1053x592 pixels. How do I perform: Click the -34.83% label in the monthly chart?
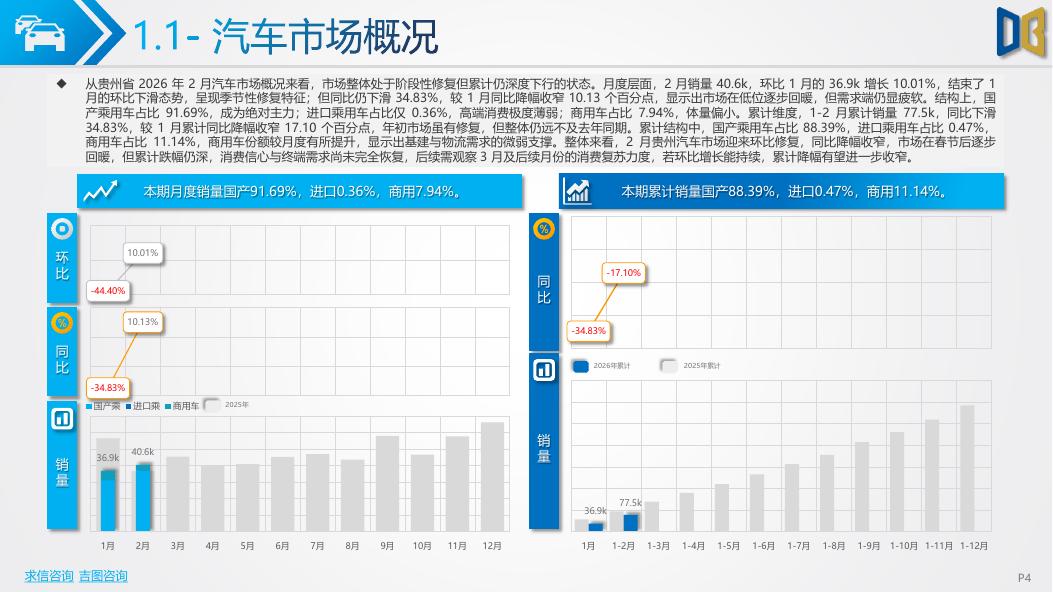pyautogui.click(x=108, y=387)
